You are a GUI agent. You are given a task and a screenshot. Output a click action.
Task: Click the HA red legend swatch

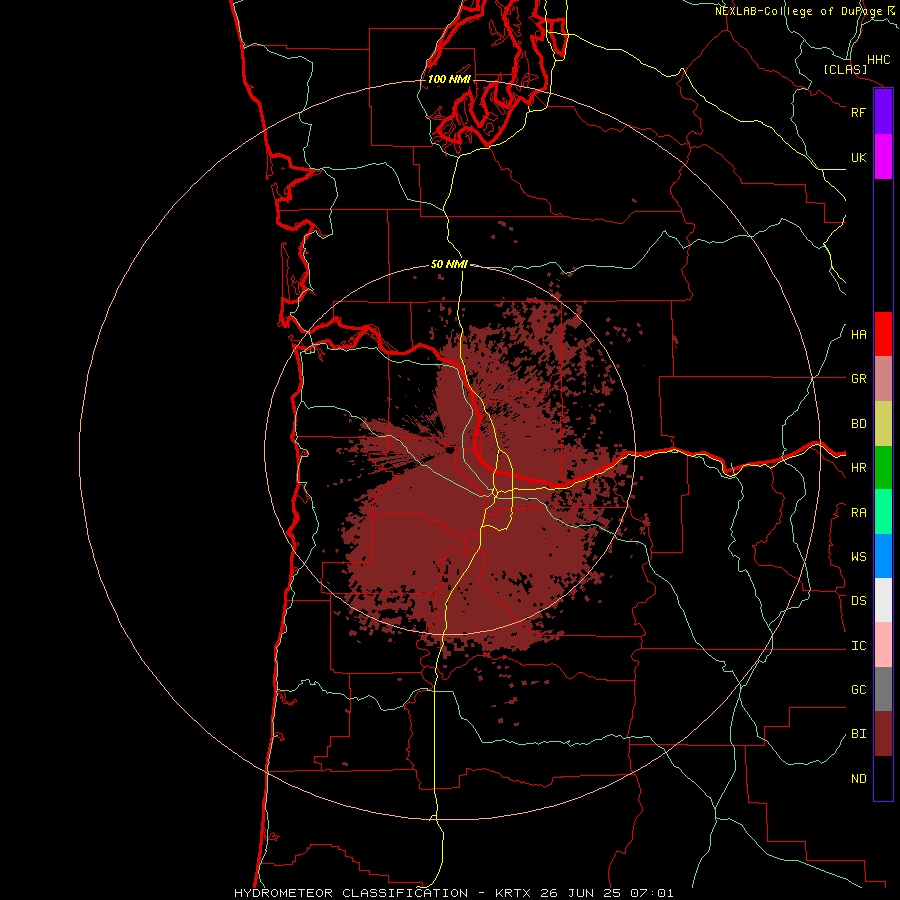coord(883,334)
